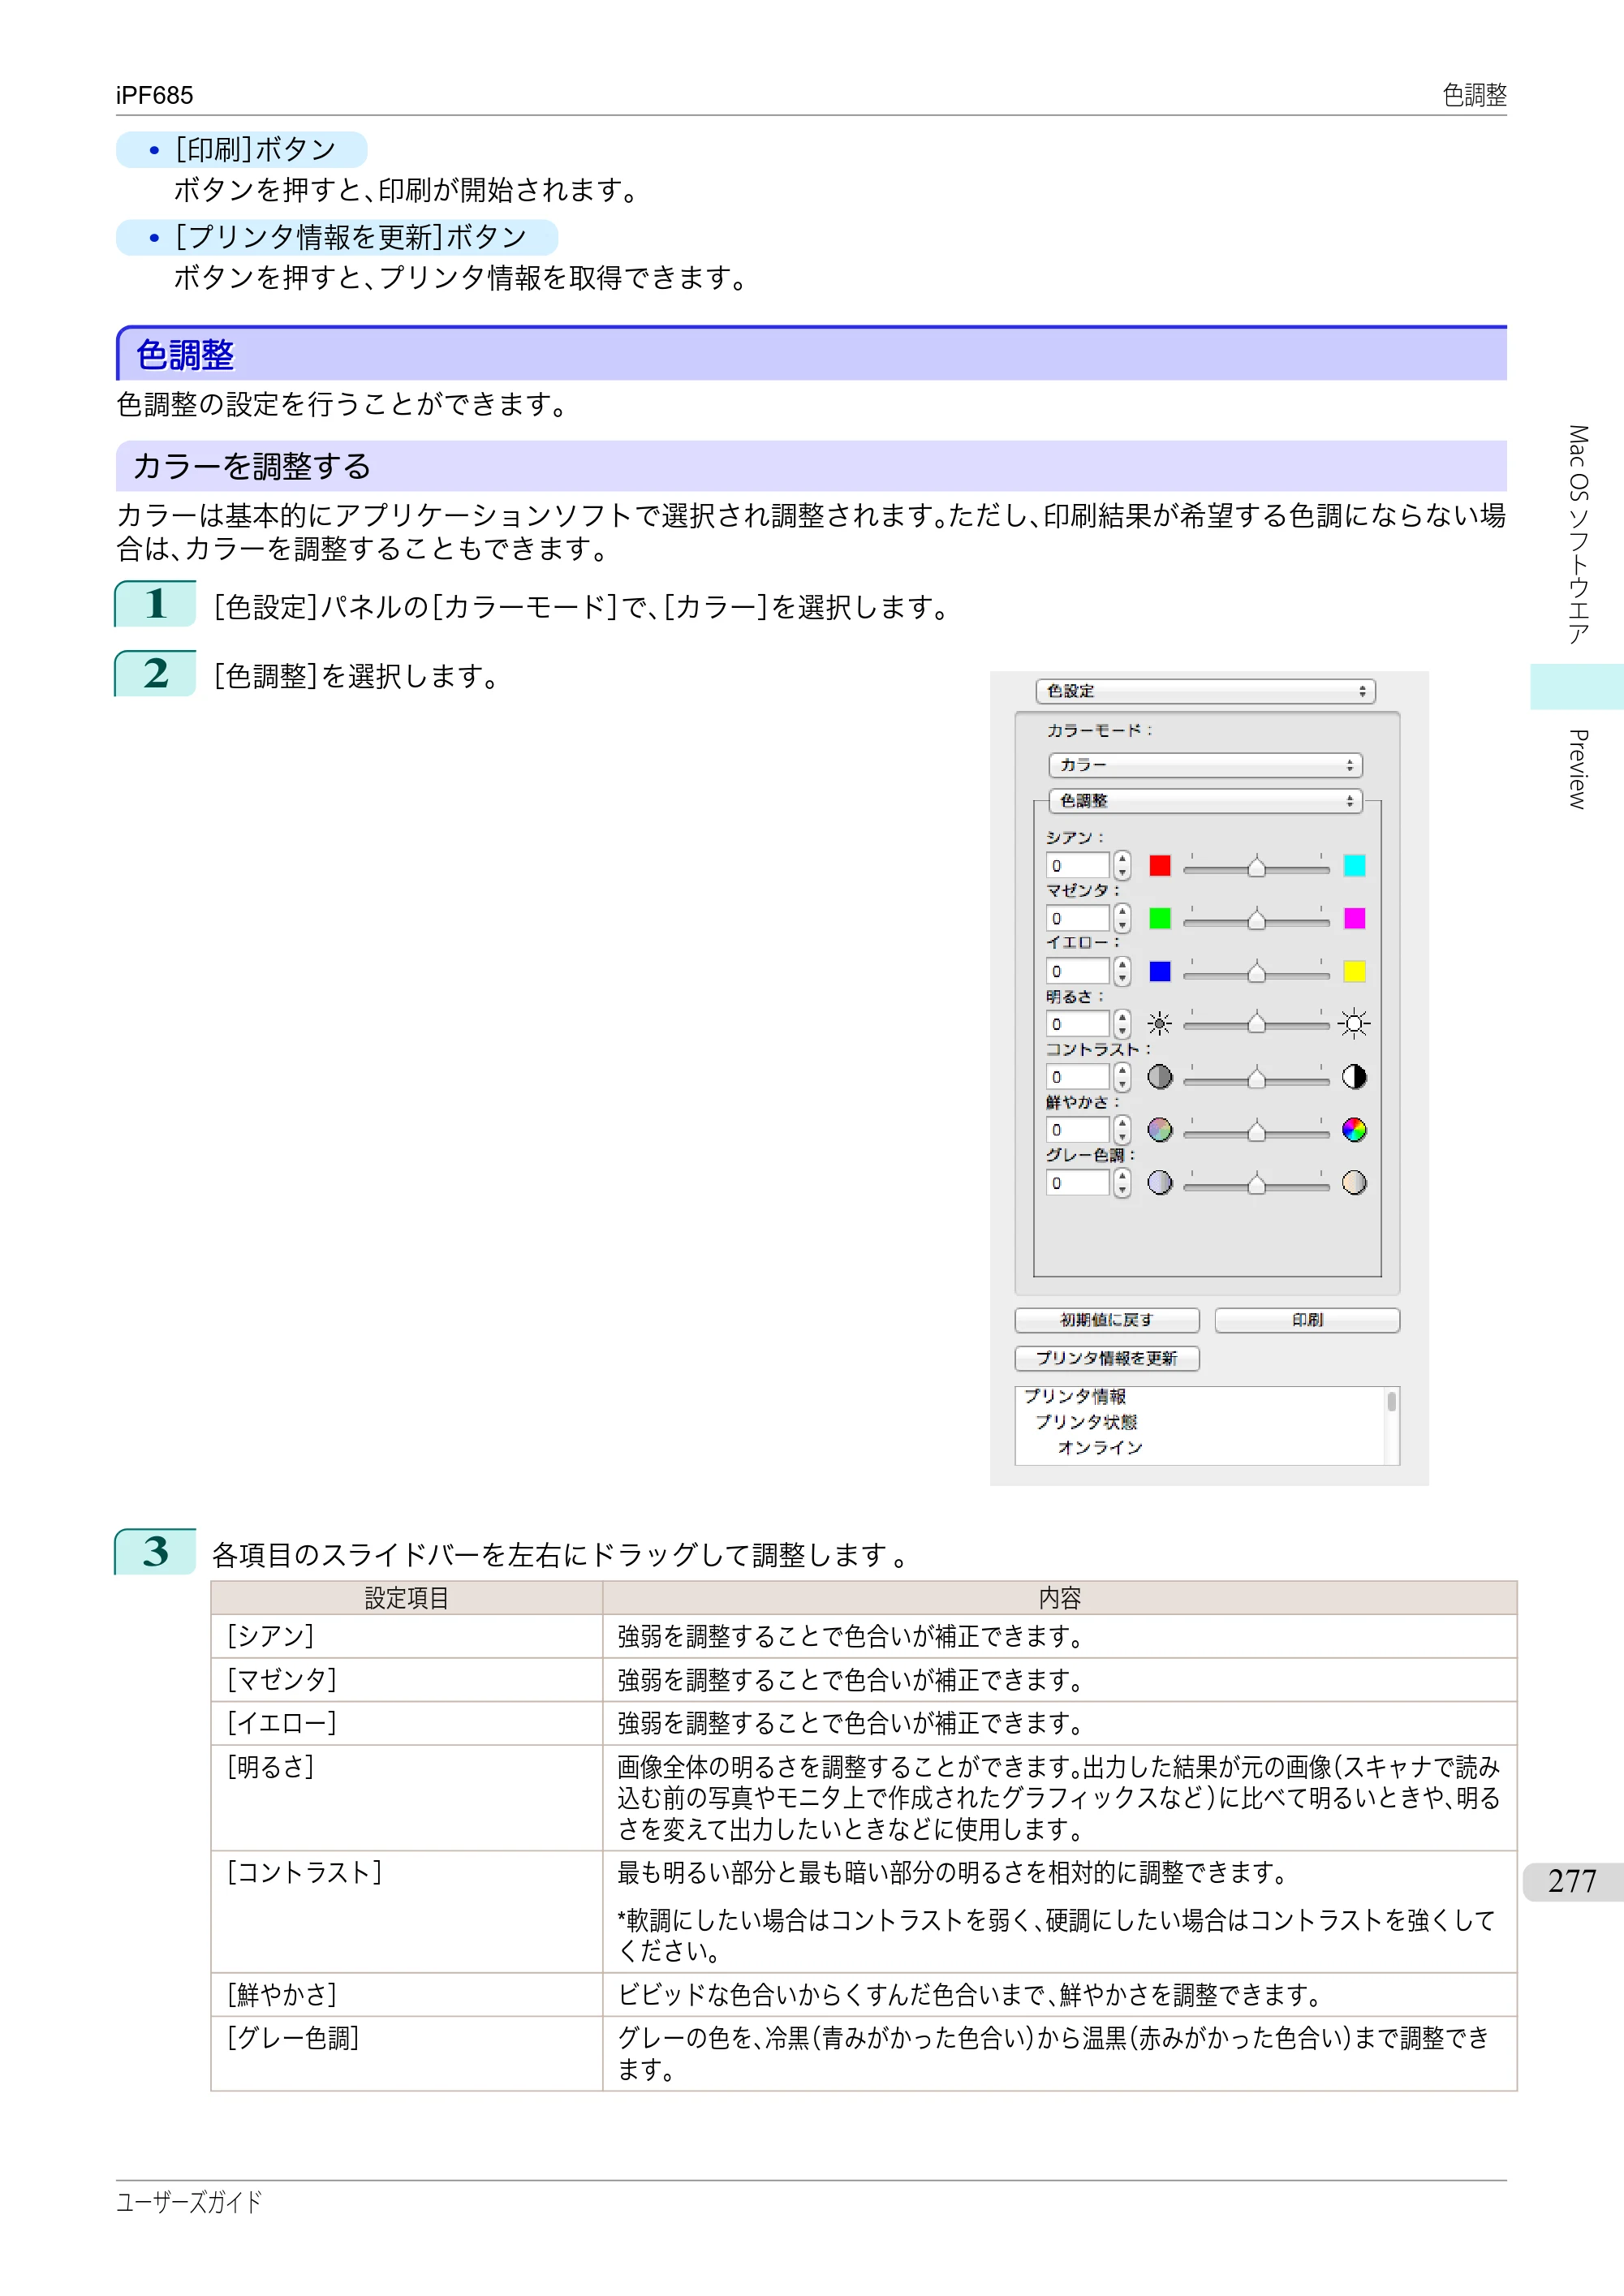1624x2296 pixels.
Task: Click the desaturated color wheel icon
Action: coord(1160,1130)
